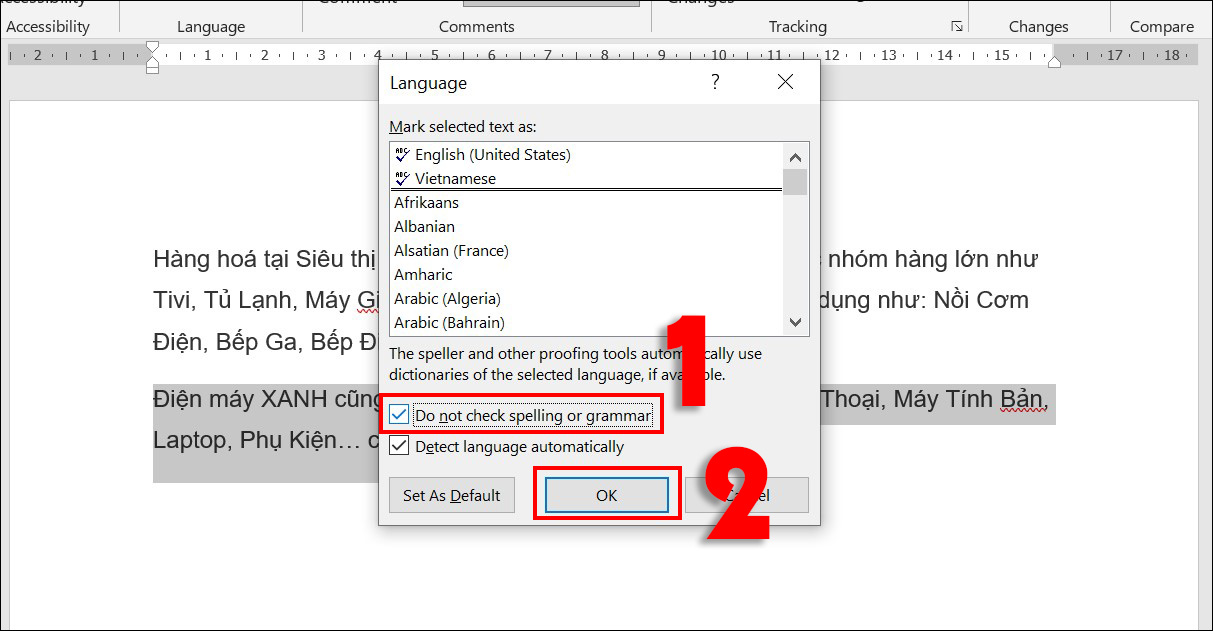
Task: Click the word 'Laptop' in the document
Action: pos(191,440)
